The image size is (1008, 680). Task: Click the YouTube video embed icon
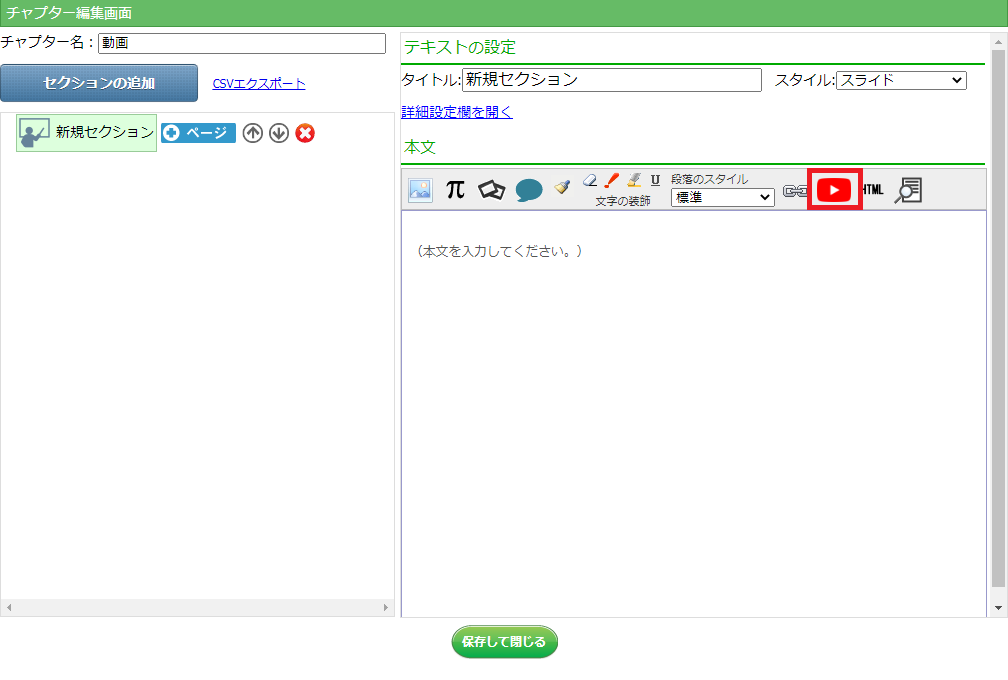(834, 190)
